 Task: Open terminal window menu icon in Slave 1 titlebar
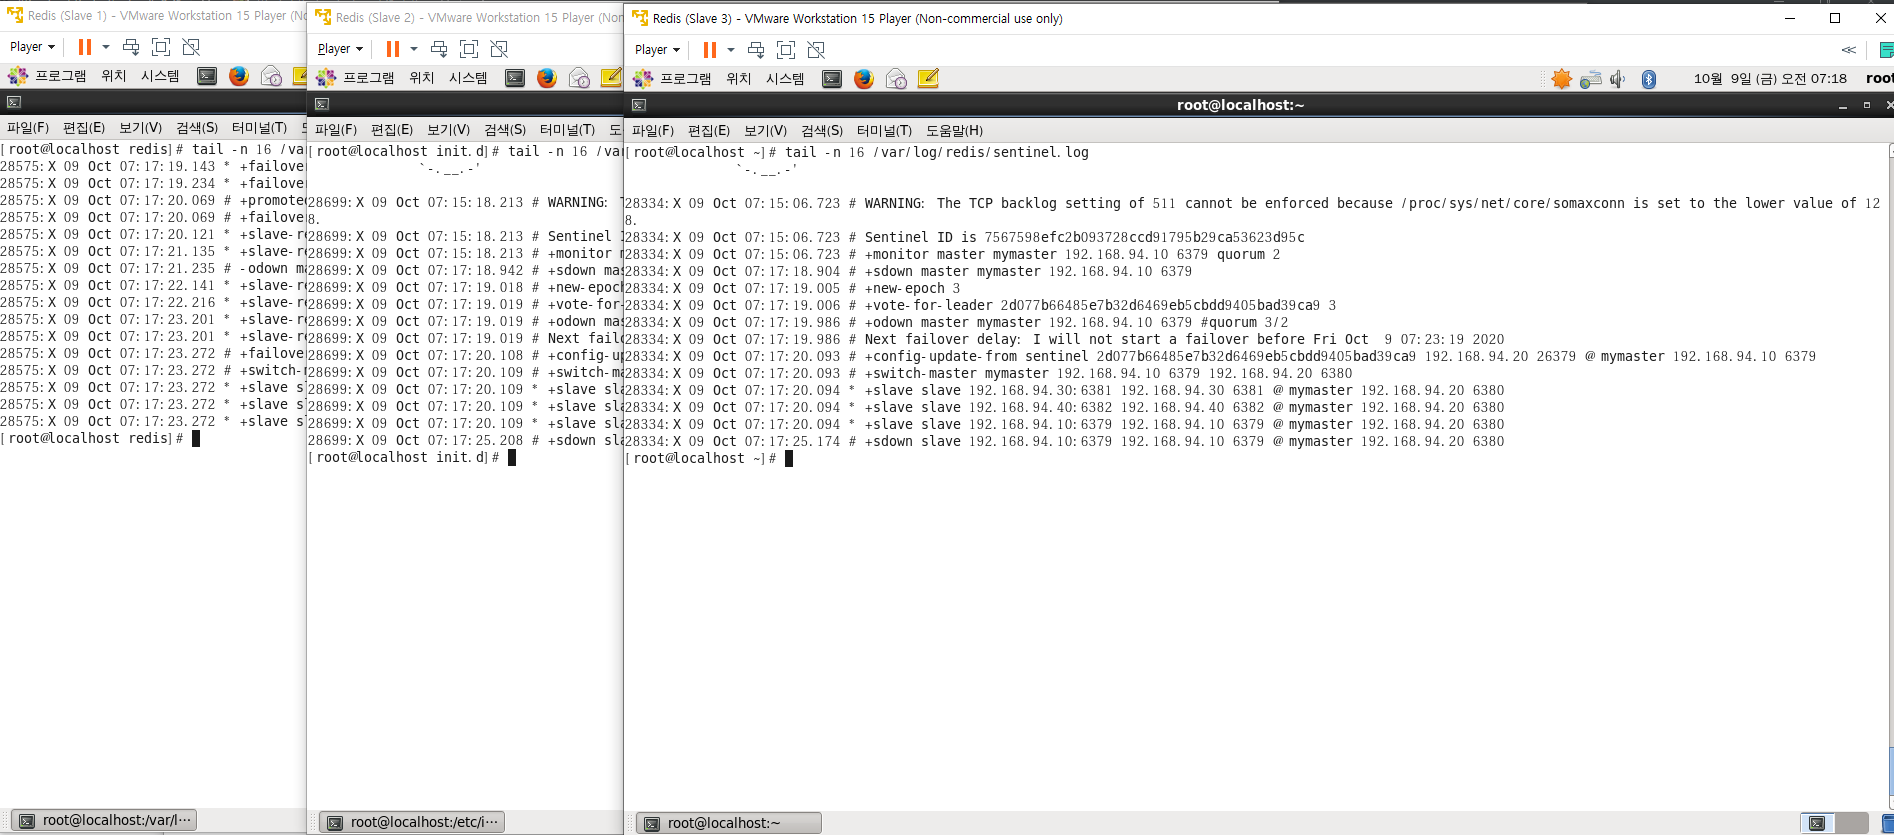(x=14, y=102)
